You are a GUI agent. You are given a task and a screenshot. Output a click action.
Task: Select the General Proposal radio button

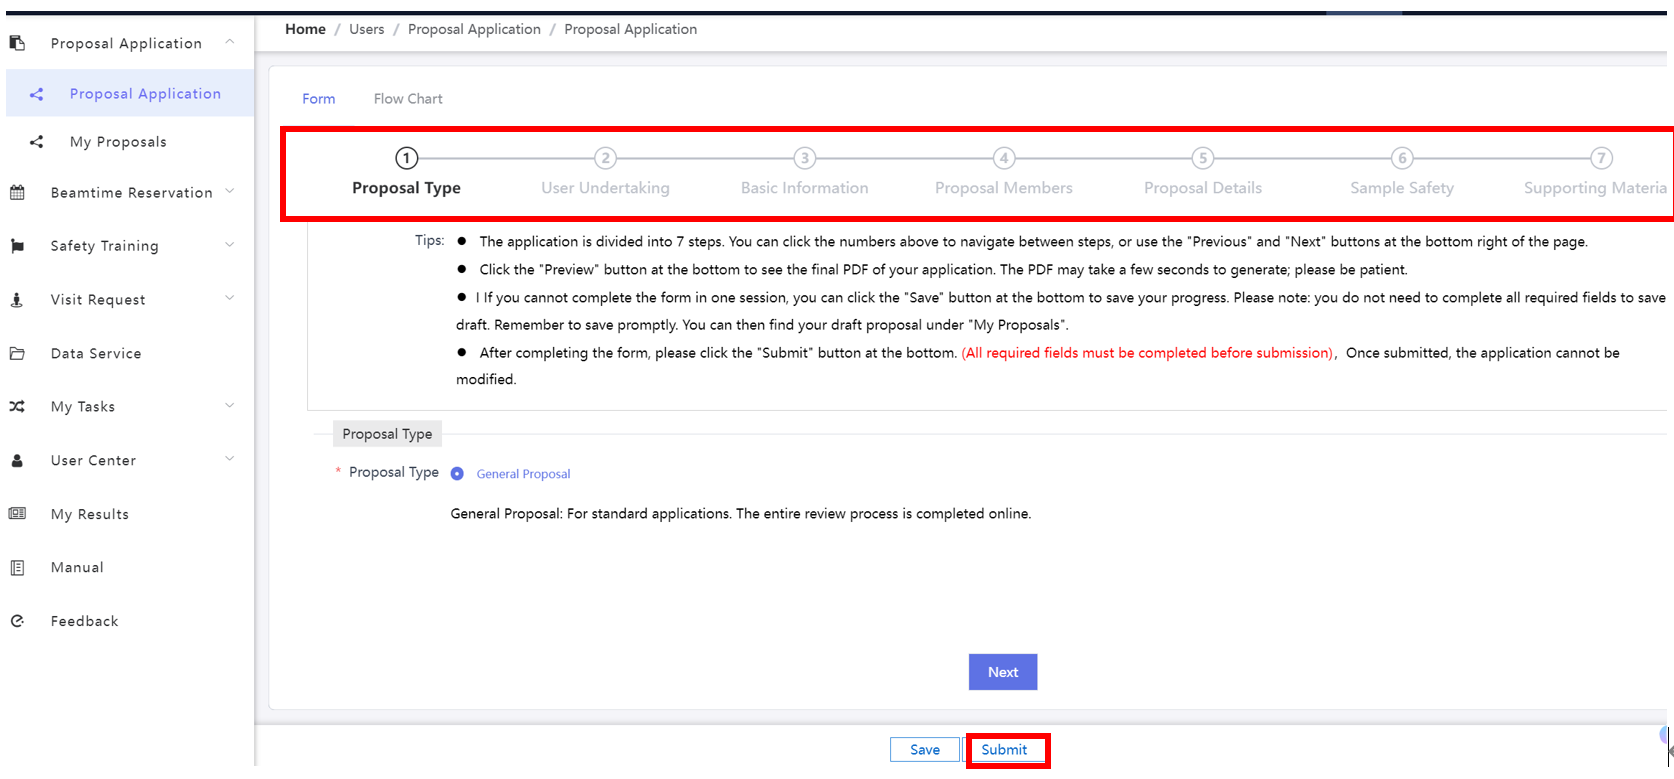tap(457, 474)
